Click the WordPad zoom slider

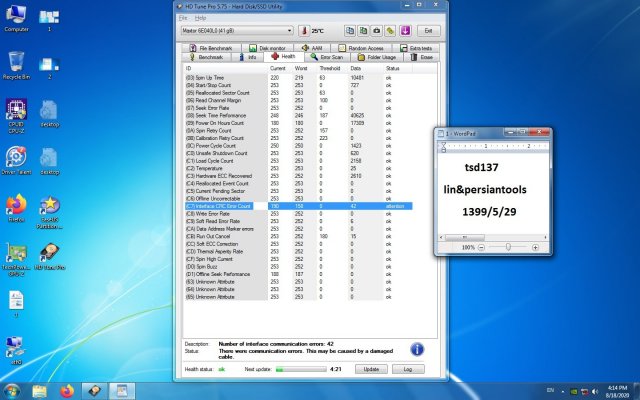[x=507, y=246]
